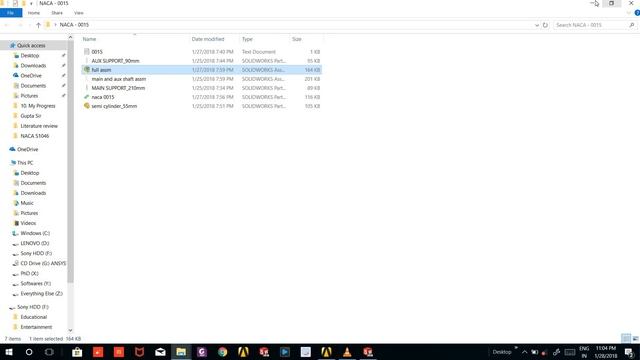This screenshot has height=360, width=640.
Task: Open address bar history dropdown
Action: [x=537, y=25]
